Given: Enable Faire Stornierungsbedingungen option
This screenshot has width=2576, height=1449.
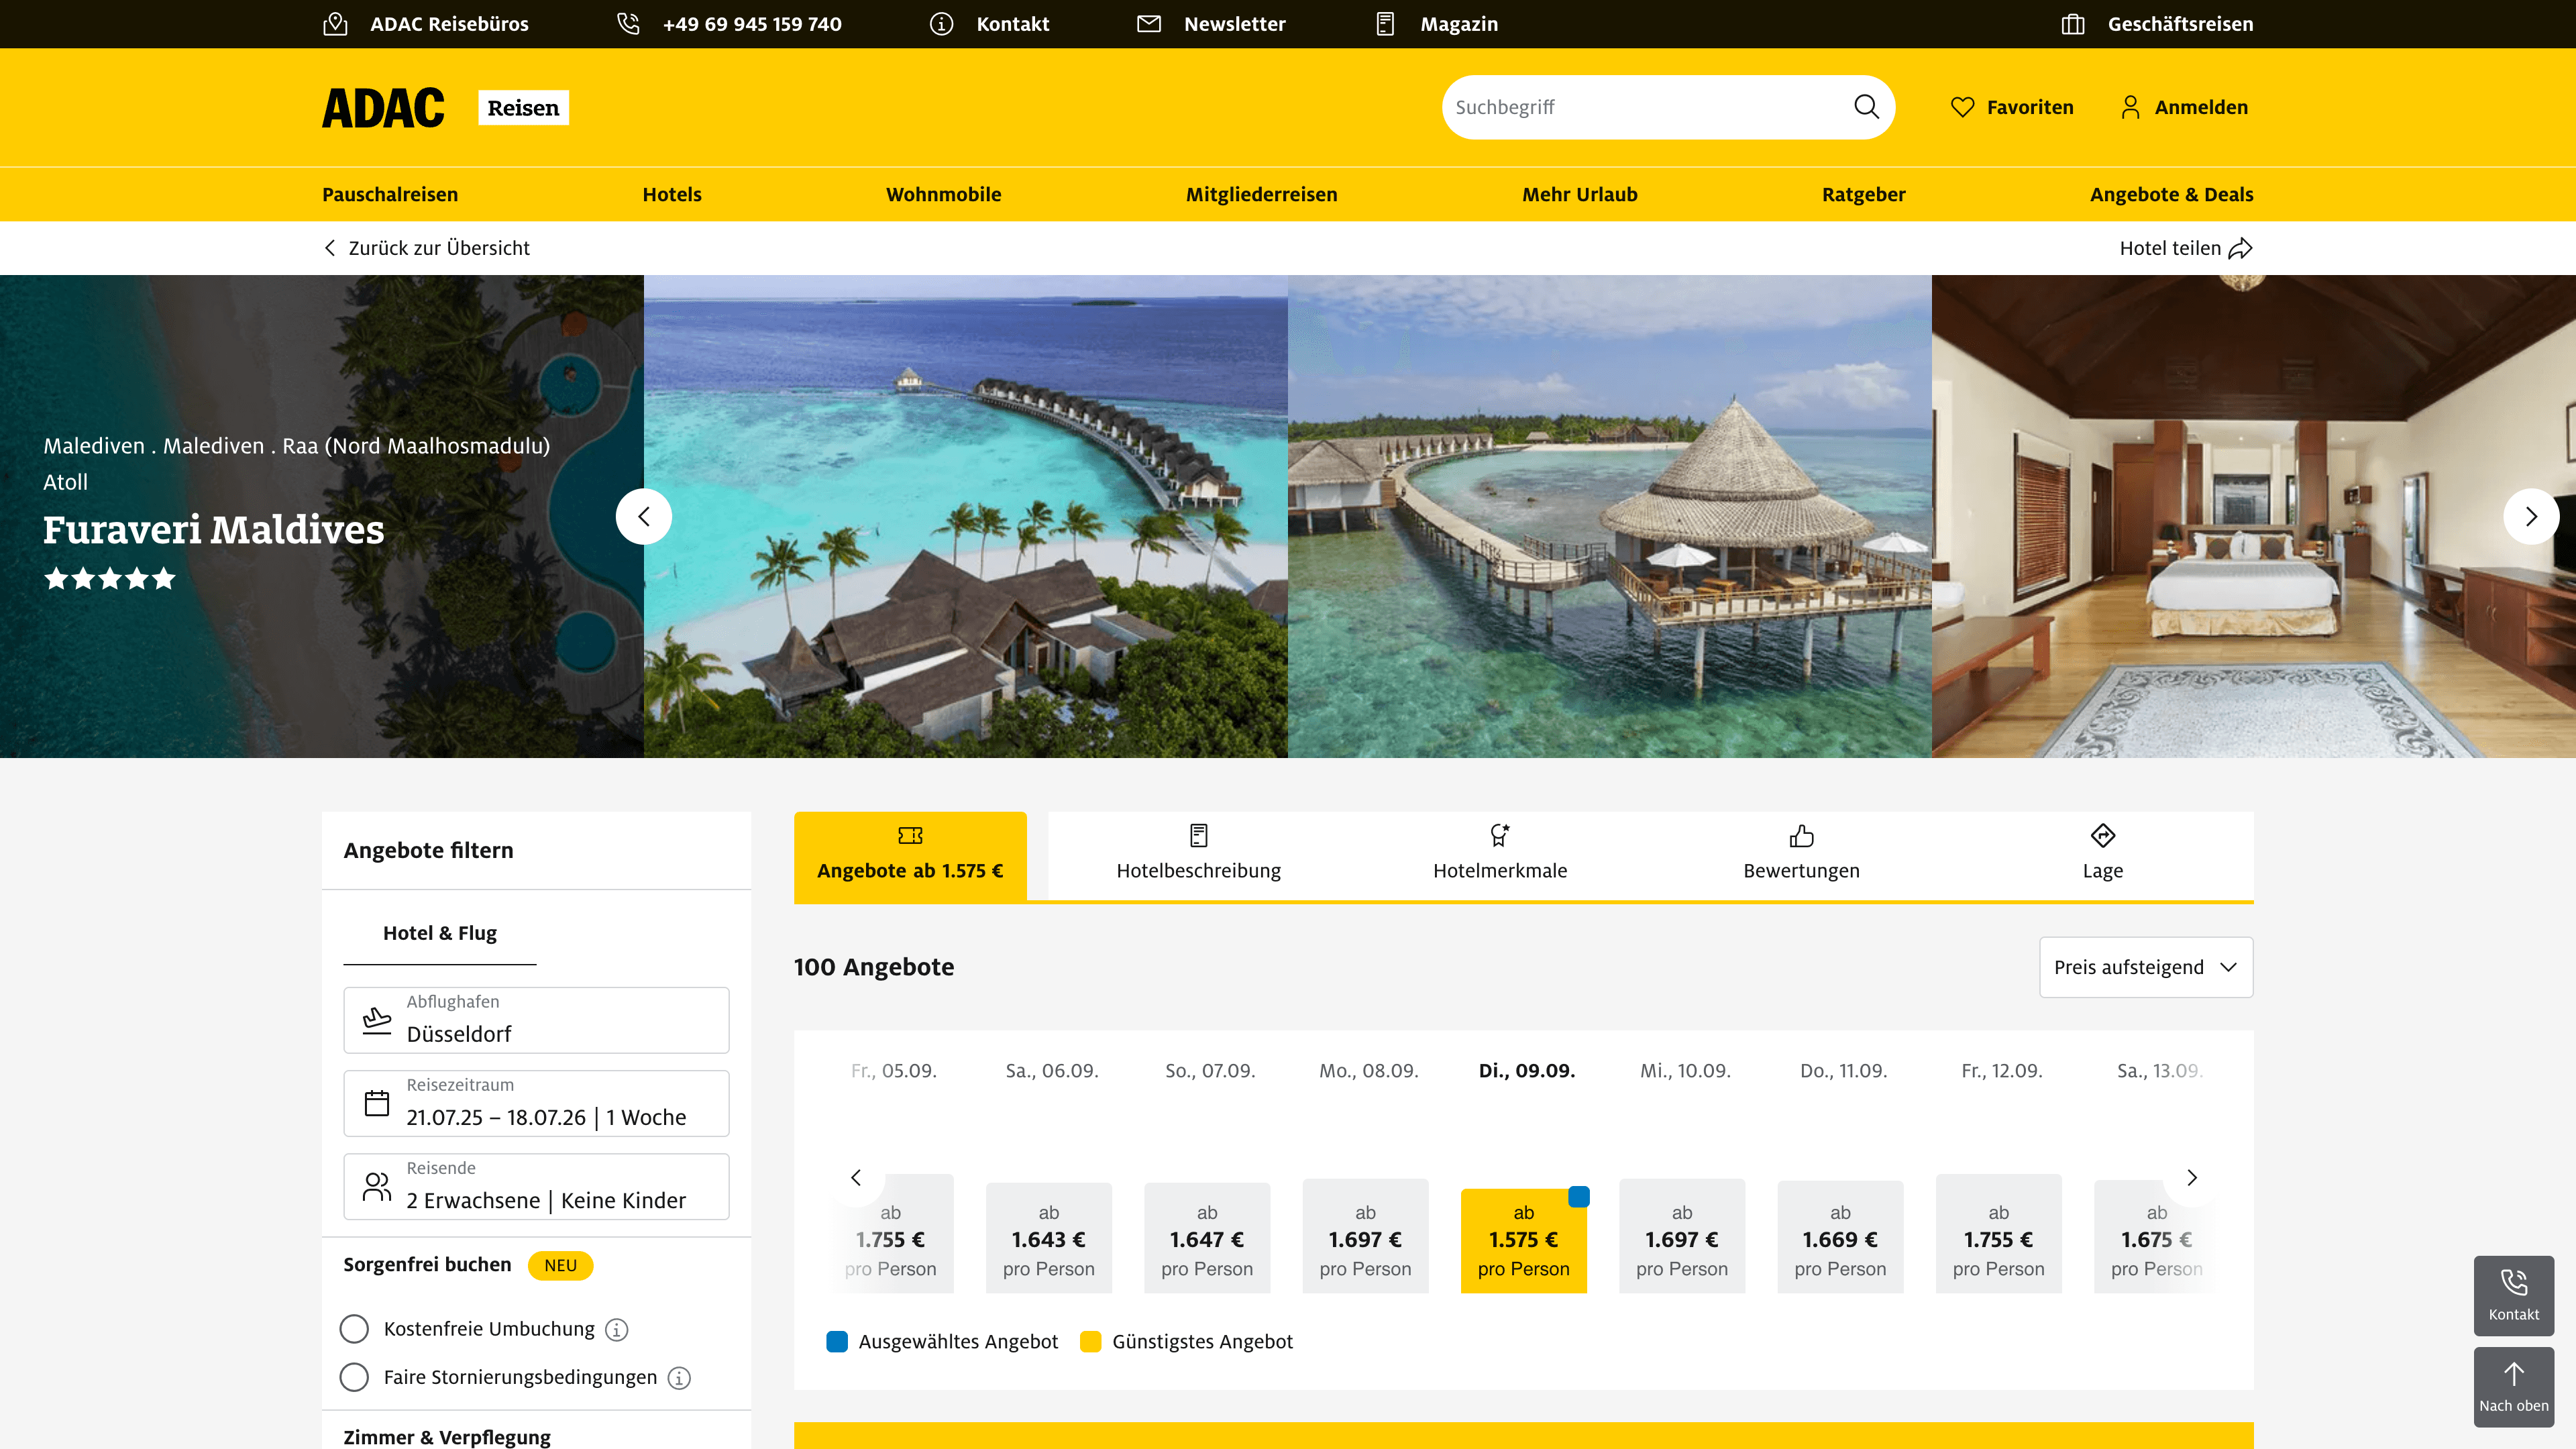Looking at the screenshot, I should click(354, 1377).
